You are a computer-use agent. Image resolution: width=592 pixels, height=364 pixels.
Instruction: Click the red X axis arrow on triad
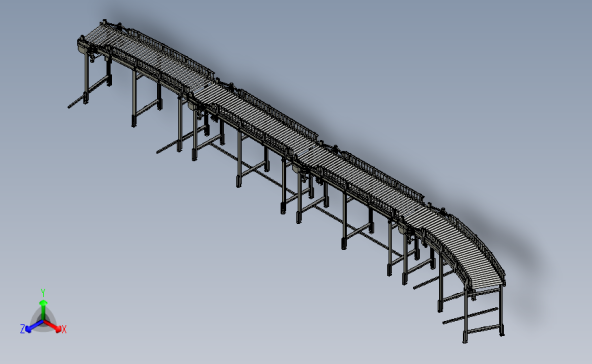pyautogui.click(x=53, y=326)
